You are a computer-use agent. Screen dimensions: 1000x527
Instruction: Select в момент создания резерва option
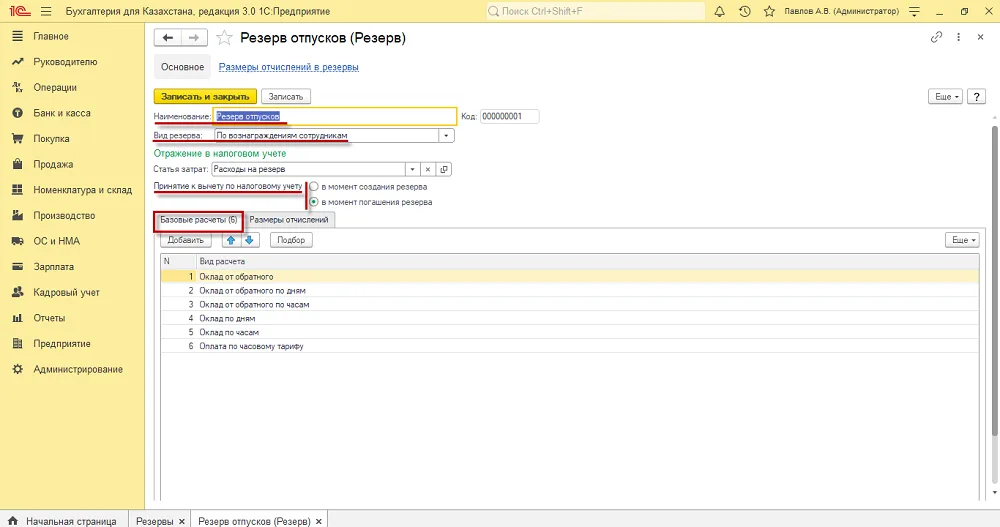(x=314, y=187)
